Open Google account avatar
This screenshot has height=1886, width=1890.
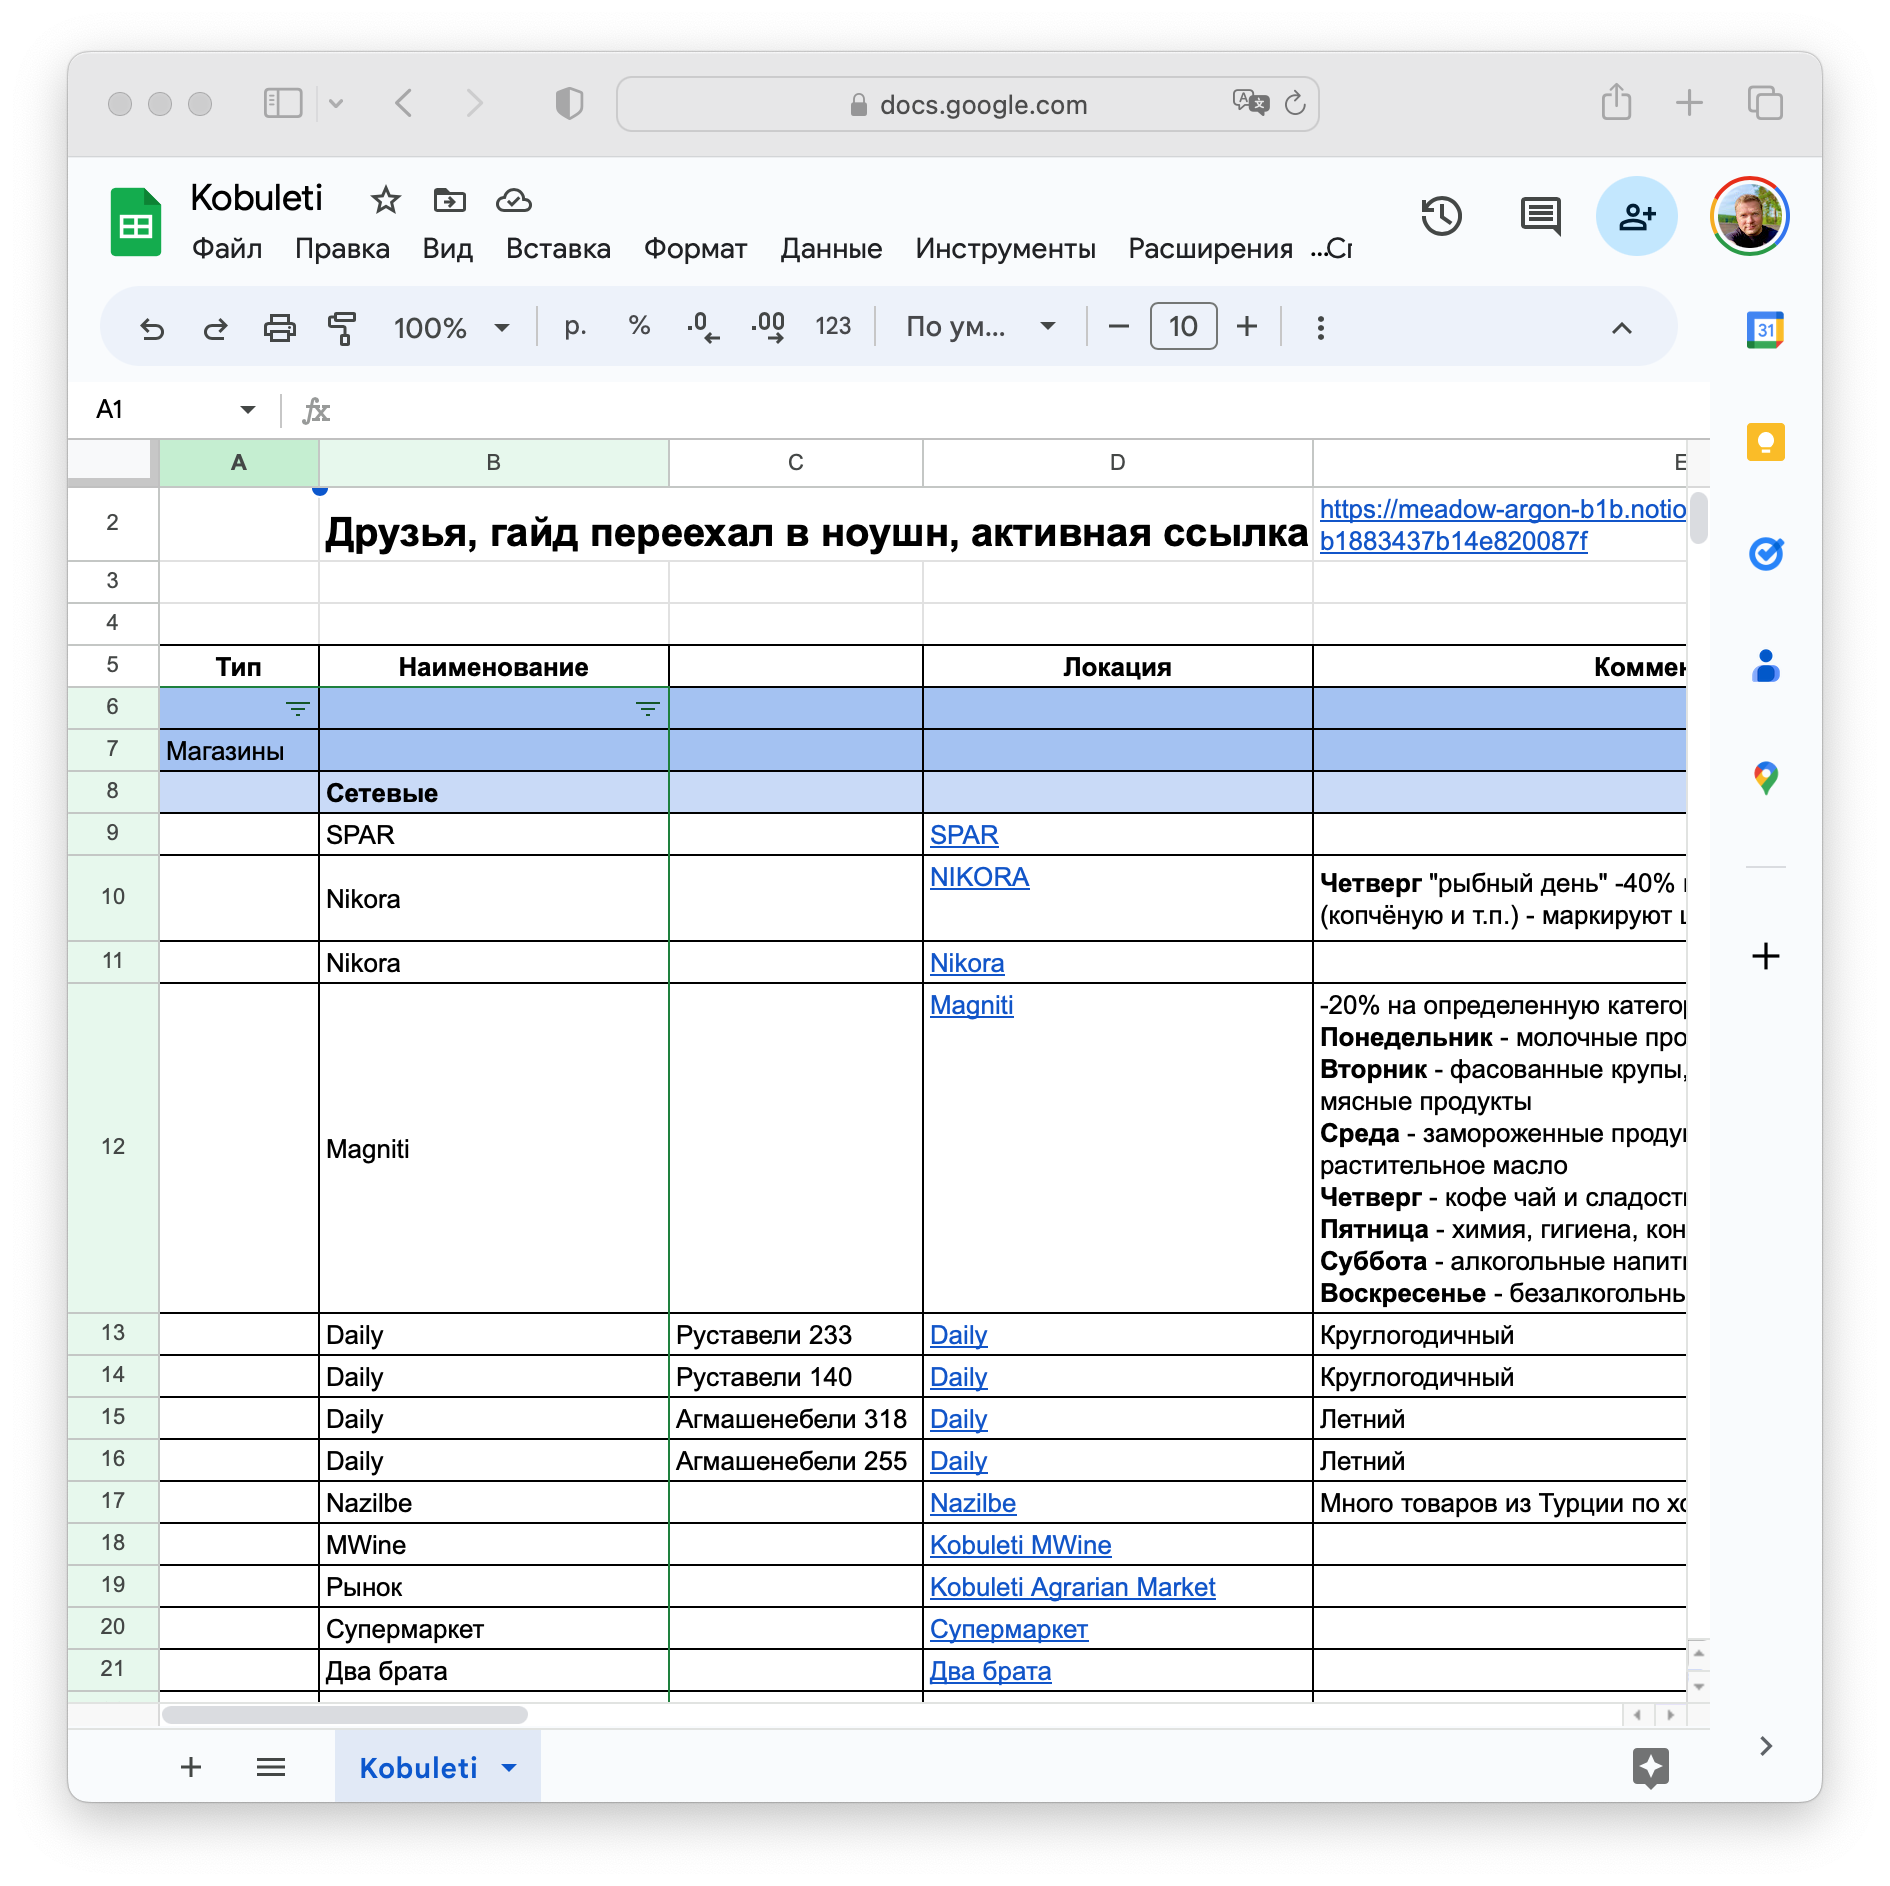[x=1750, y=216]
